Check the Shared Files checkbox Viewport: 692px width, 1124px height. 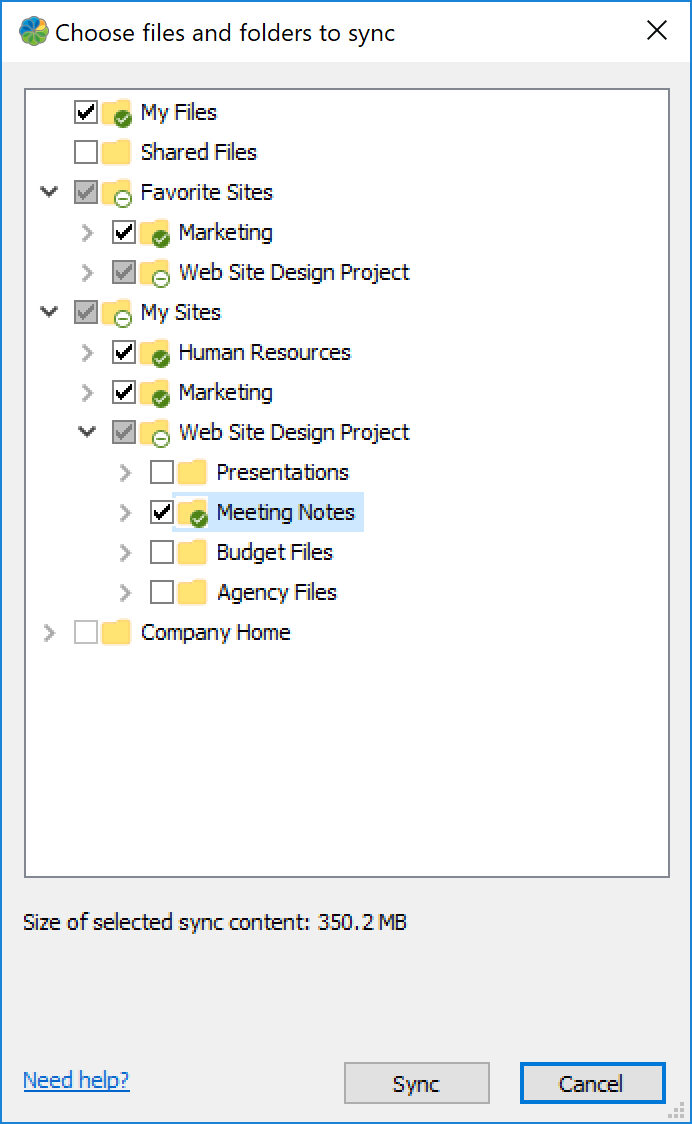click(x=86, y=152)
